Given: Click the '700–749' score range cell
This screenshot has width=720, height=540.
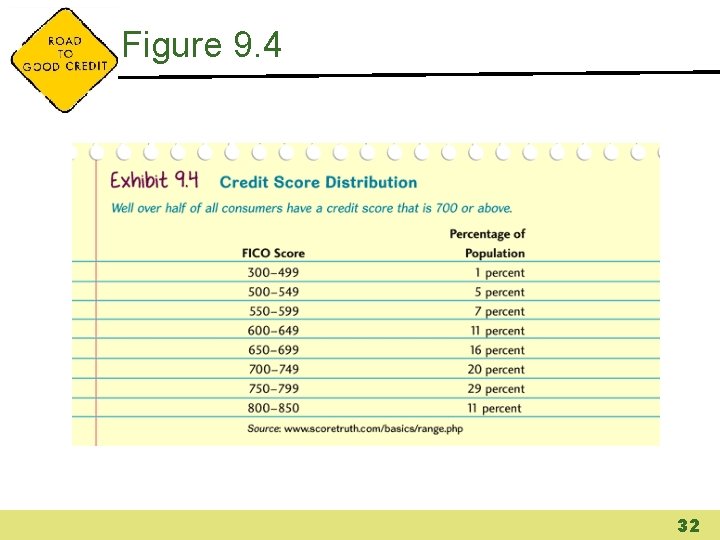Looking at the screenshot, I should 274,369.
